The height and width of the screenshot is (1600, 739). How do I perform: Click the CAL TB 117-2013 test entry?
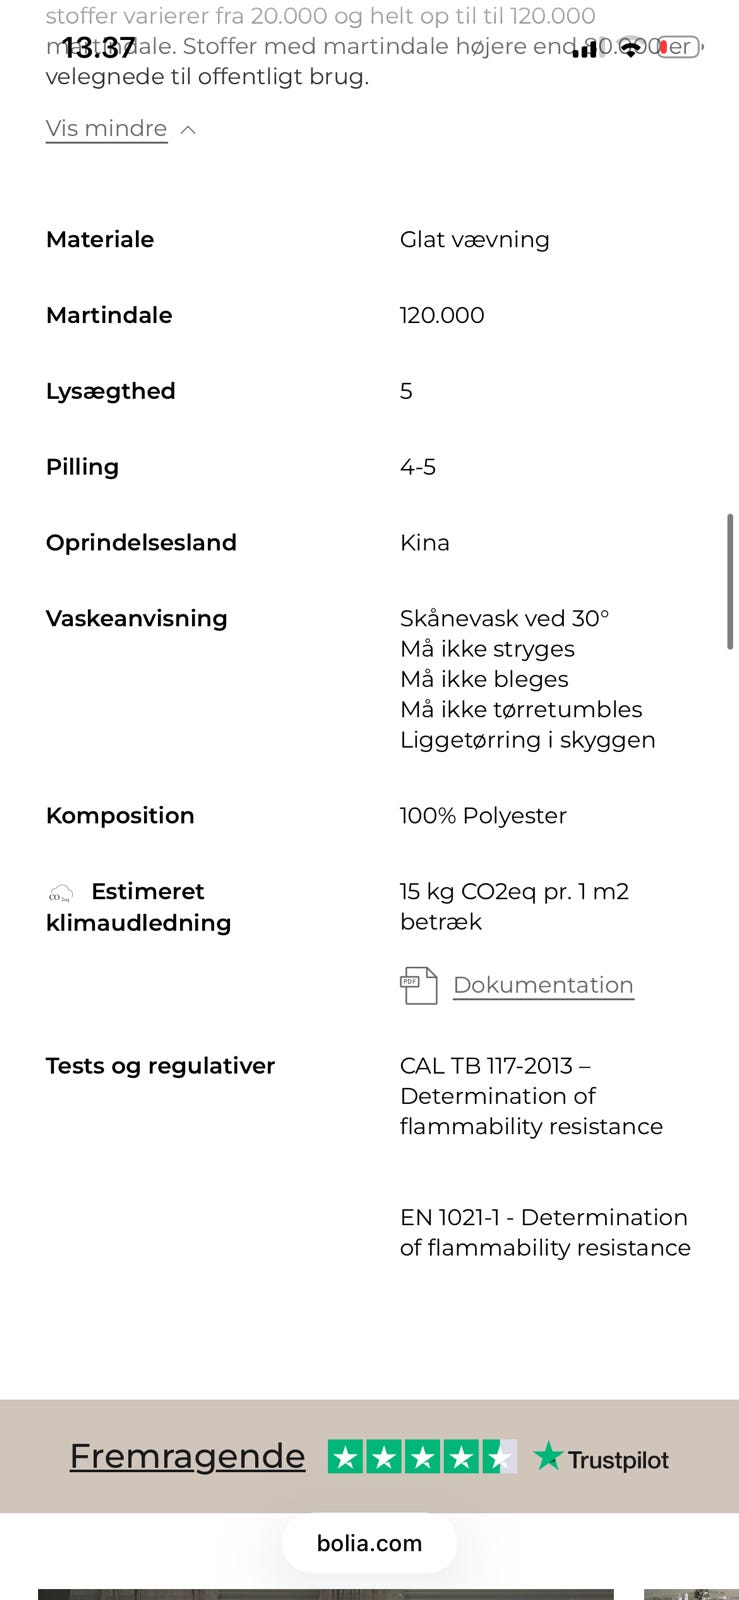point(530,1096)
